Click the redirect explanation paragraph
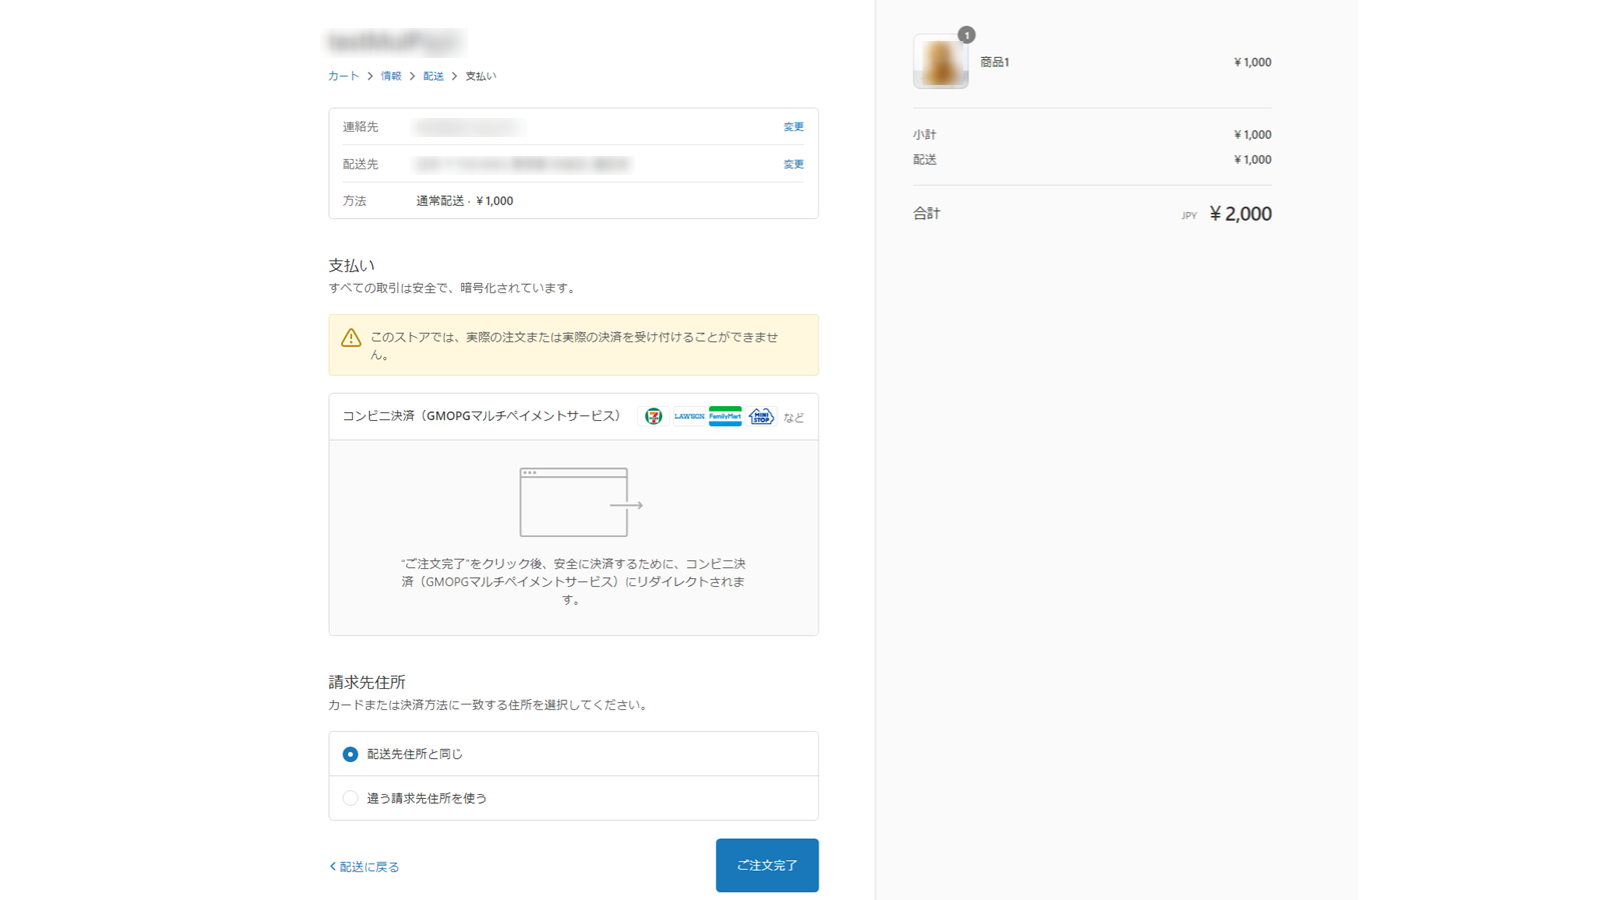This screenshot has width=1600, height=900. (573, 582)
